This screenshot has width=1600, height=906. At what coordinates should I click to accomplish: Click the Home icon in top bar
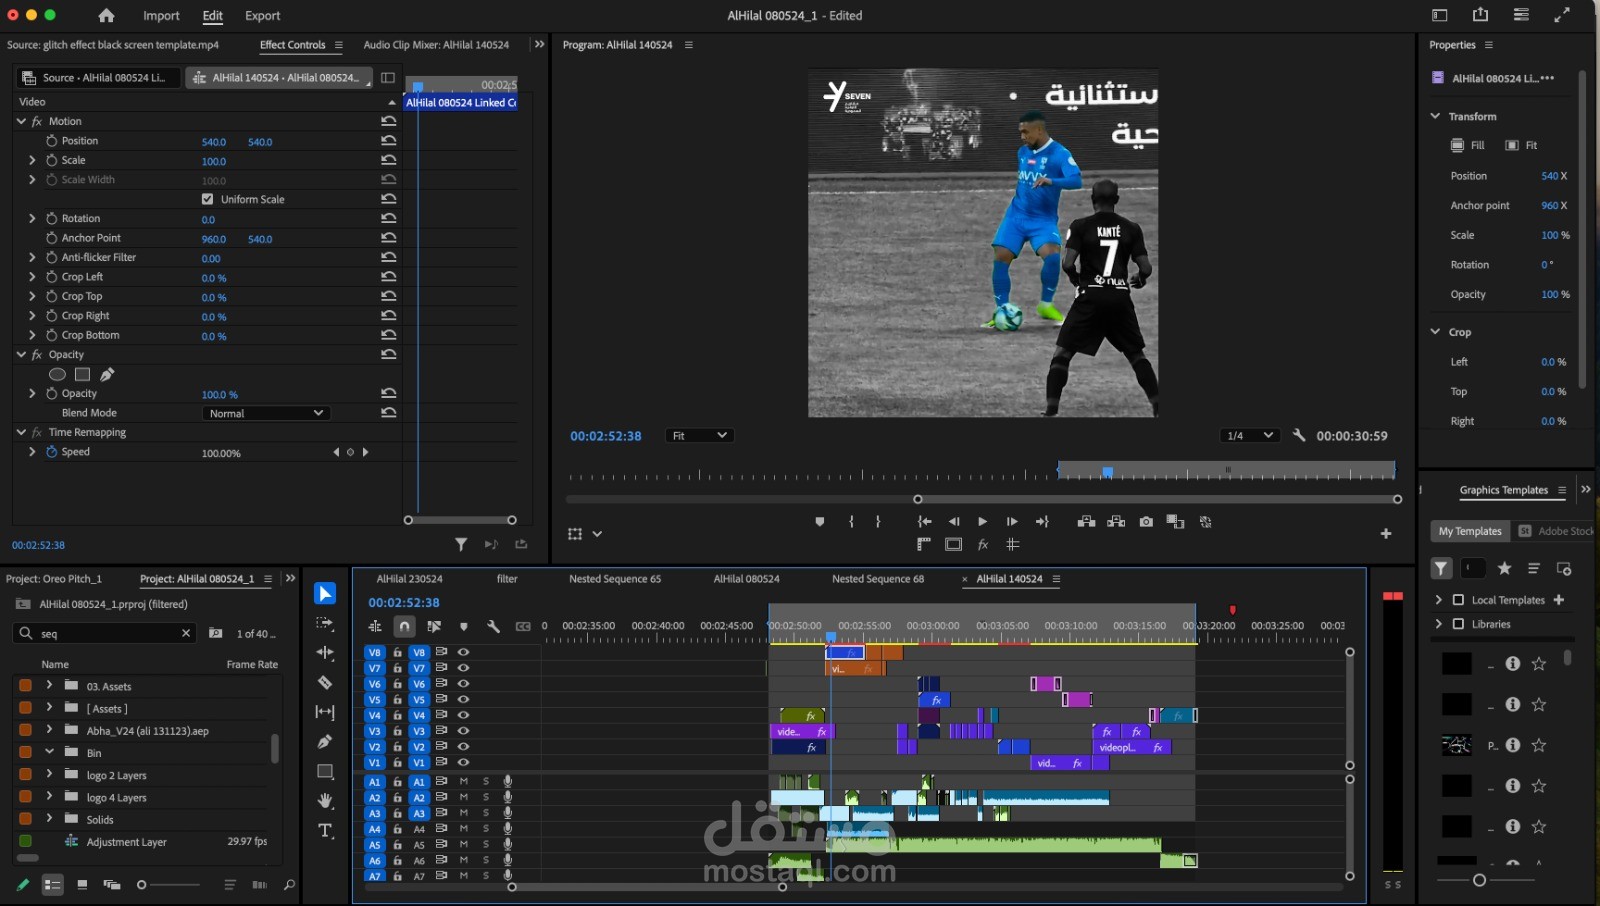click(x=106, y=15)
